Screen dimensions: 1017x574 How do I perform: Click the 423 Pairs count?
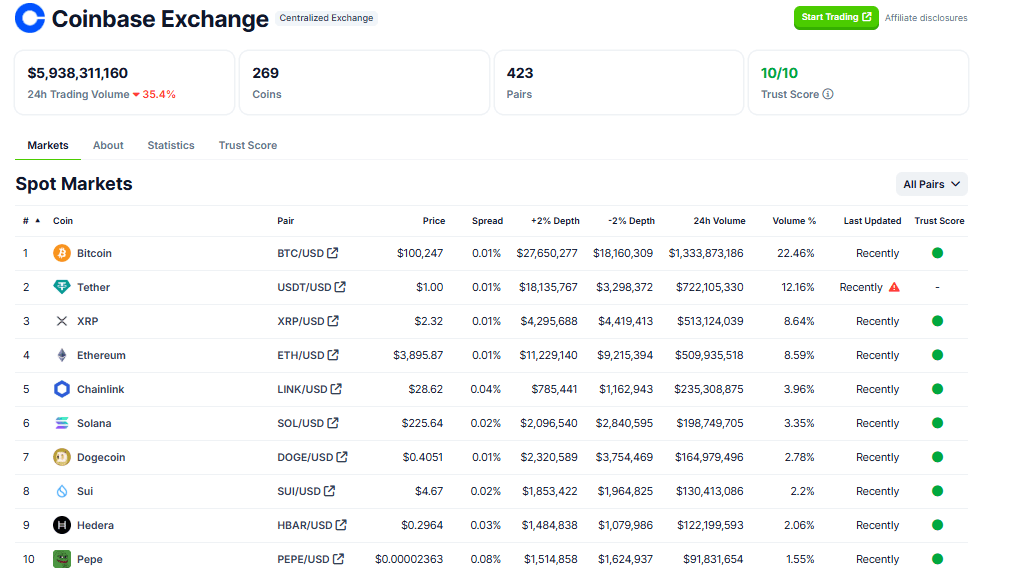pos(520,73)
